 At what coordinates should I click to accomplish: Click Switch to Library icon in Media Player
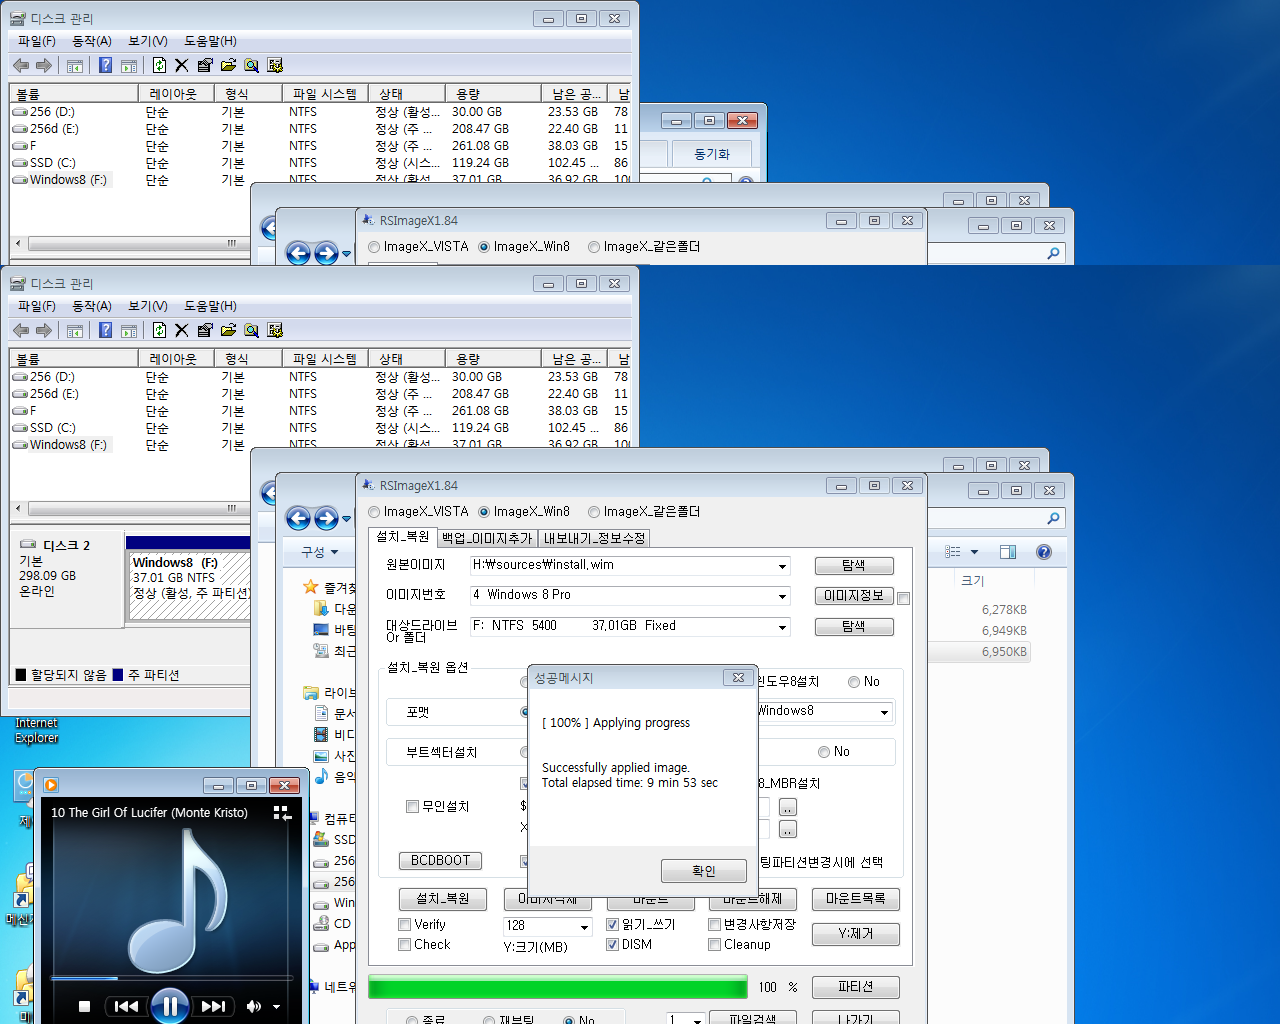click(x=282, y=813)
